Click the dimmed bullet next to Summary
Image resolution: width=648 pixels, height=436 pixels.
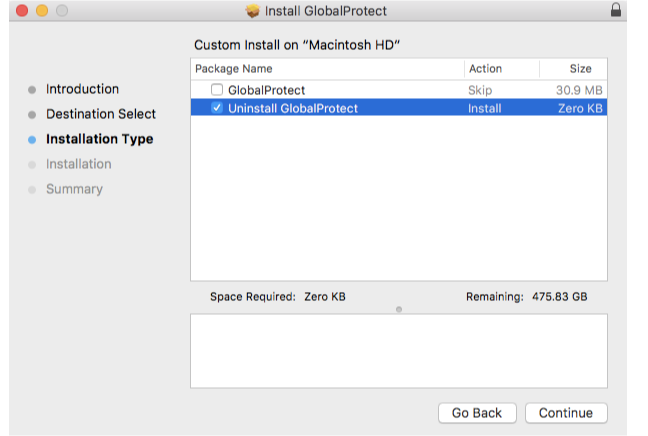point(32,190)
